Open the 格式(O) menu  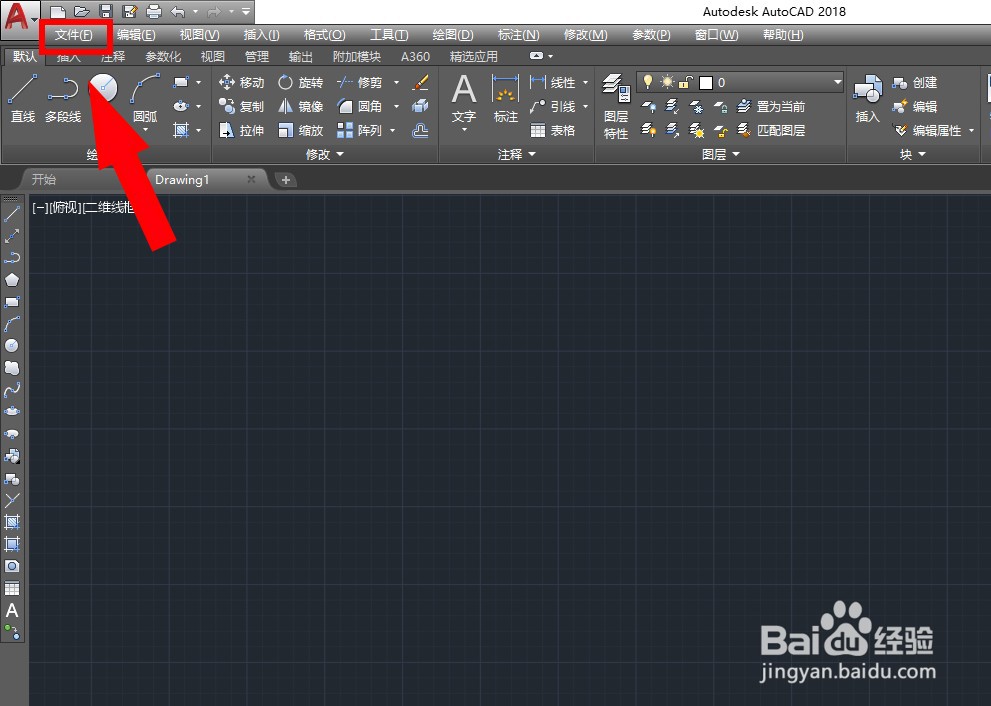324,35
